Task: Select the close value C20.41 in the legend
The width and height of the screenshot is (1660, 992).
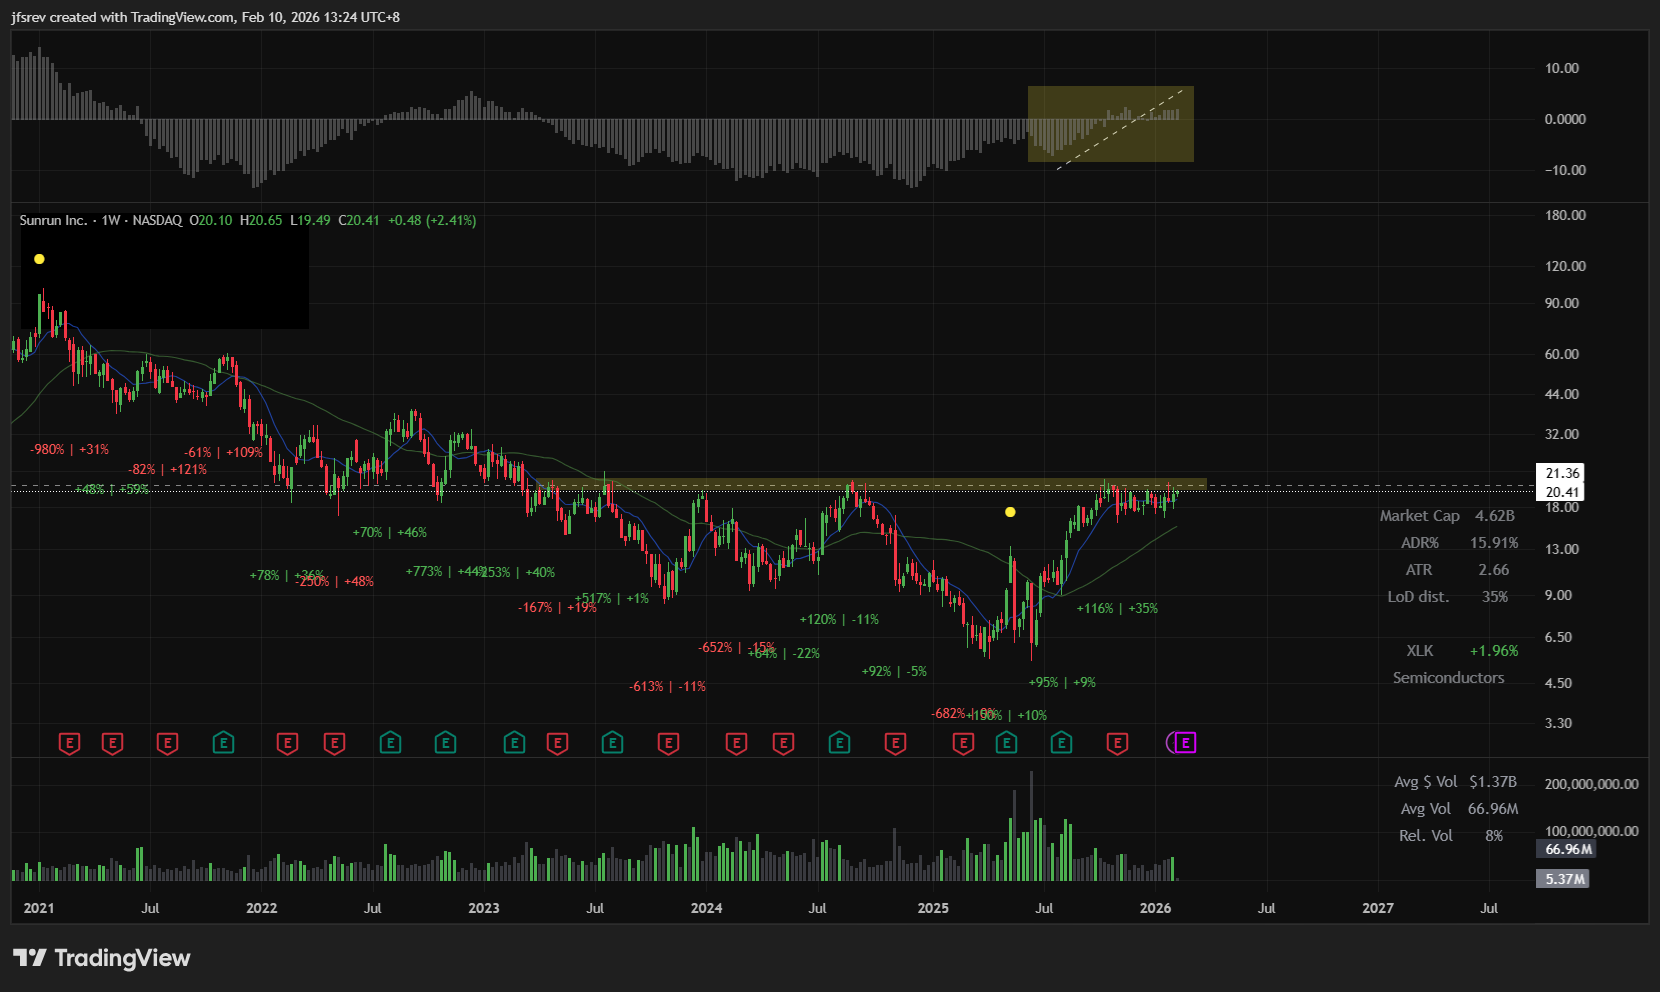Action: pos(359,220)
